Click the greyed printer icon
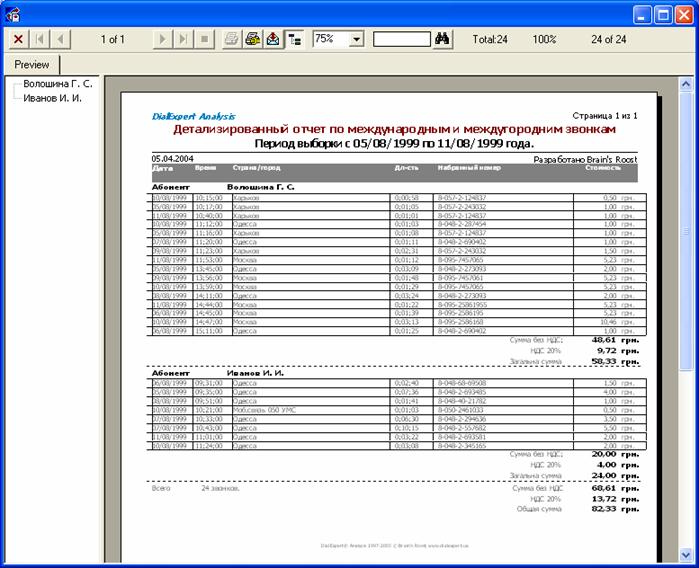Viewport: 699px width, 568px height. pyautogui.click(x=231, y=39)
